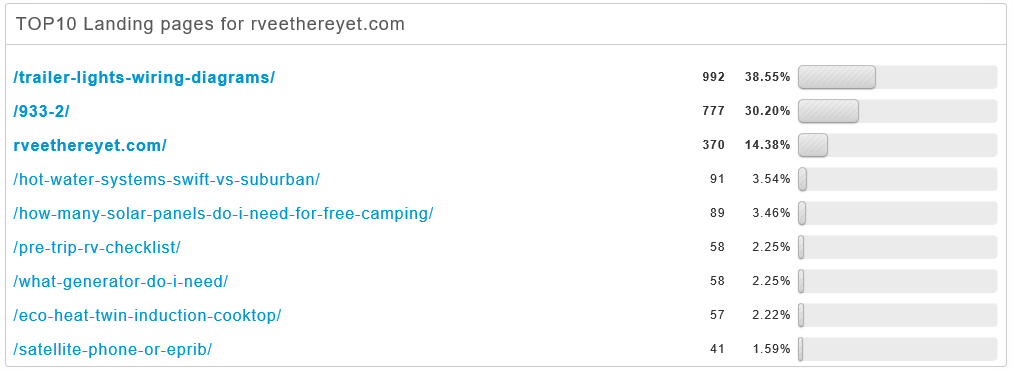
Task: Click the 30.20% progress bar for /933-2/
Action: click(x=898, y=111)
